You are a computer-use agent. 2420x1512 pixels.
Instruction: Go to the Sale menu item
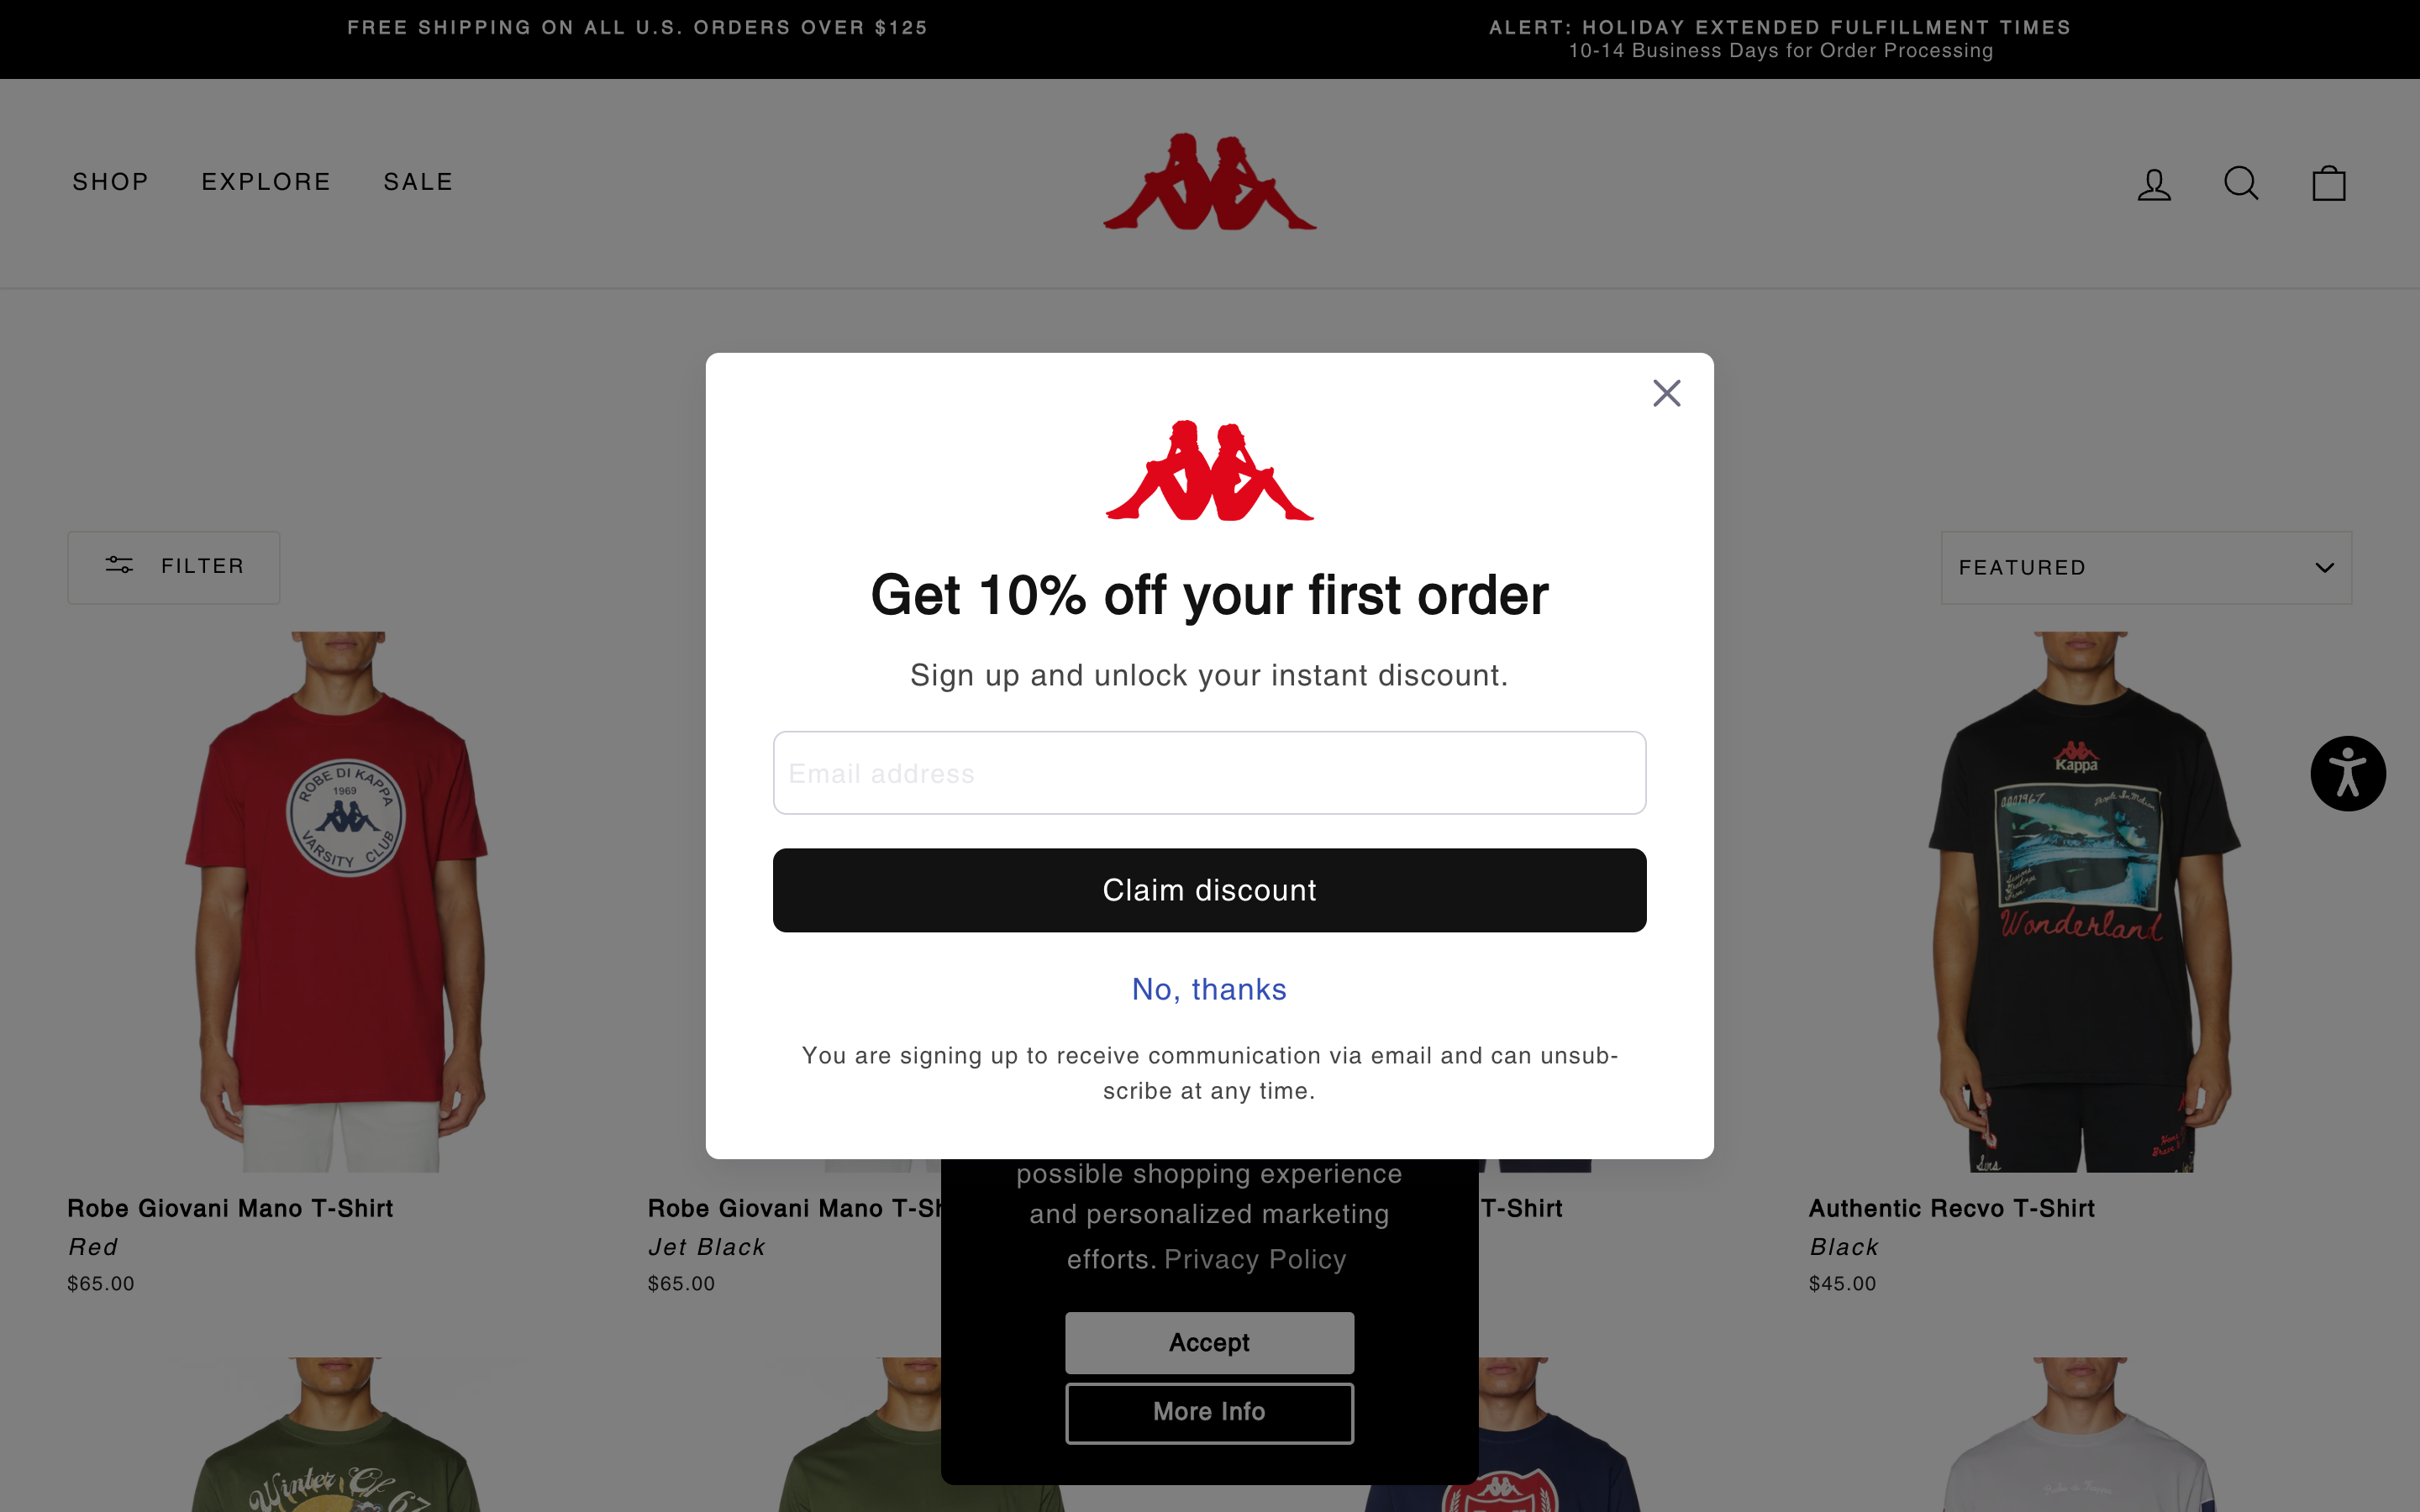418,182
